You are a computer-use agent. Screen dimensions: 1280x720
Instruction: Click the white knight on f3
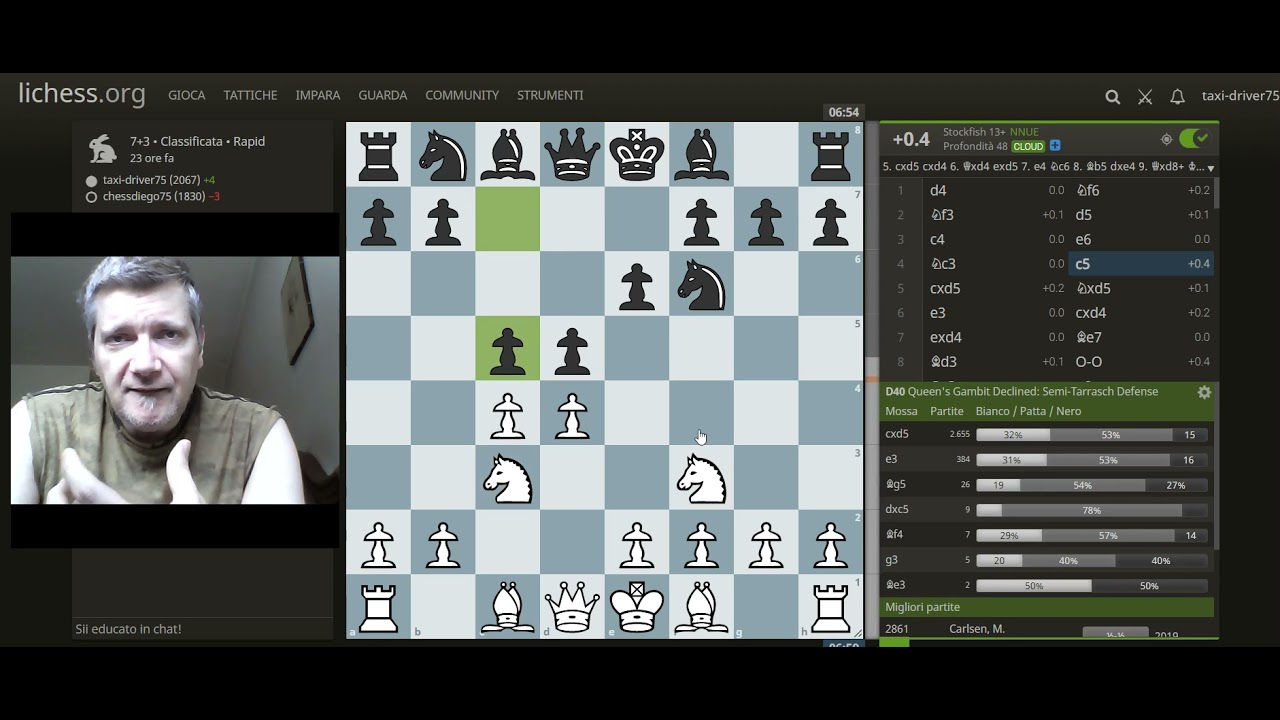coord(701,477)
